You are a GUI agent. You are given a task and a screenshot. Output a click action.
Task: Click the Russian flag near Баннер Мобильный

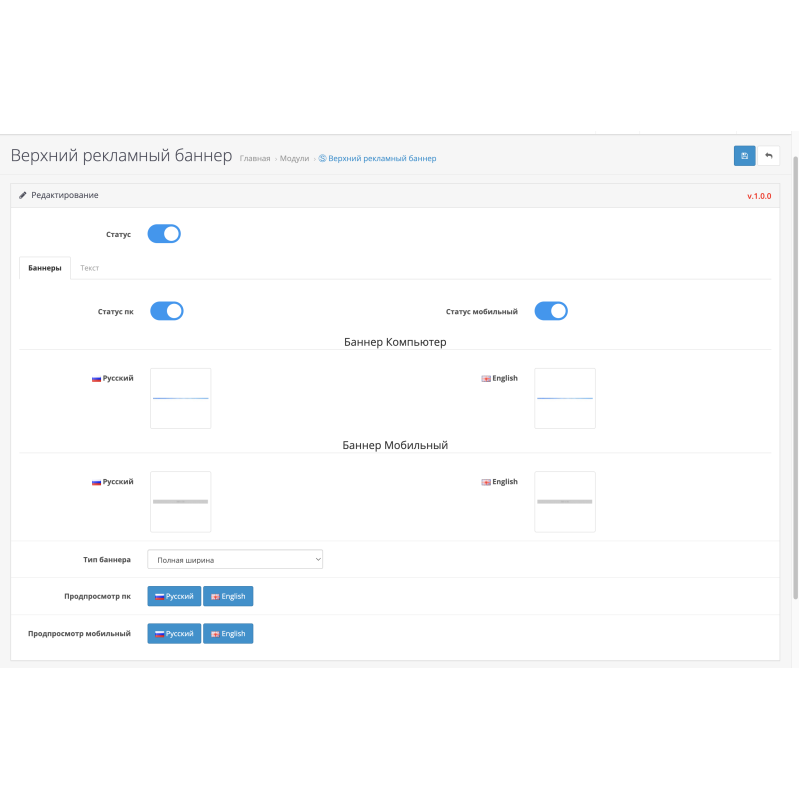tap(97, 481)
